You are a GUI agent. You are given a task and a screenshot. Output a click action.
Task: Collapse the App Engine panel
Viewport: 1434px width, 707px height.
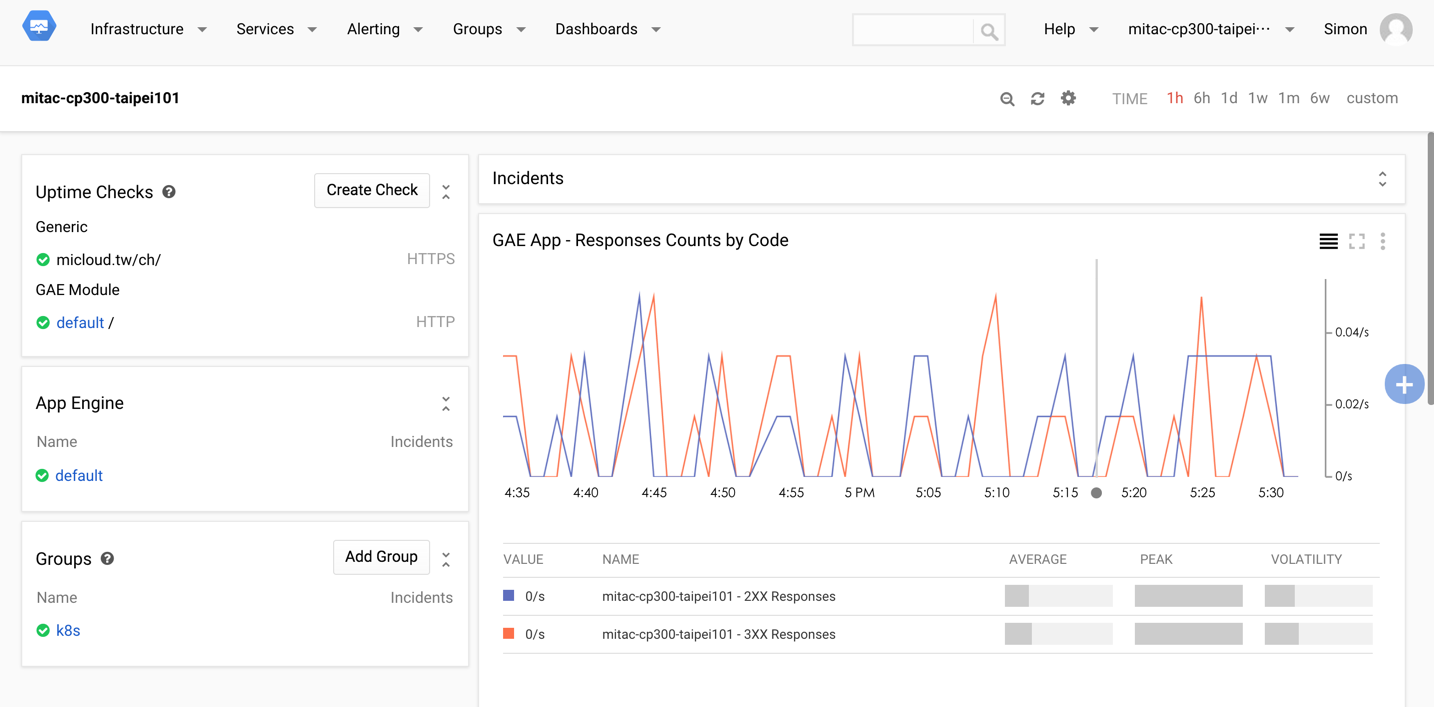click(x=446, y=404)
